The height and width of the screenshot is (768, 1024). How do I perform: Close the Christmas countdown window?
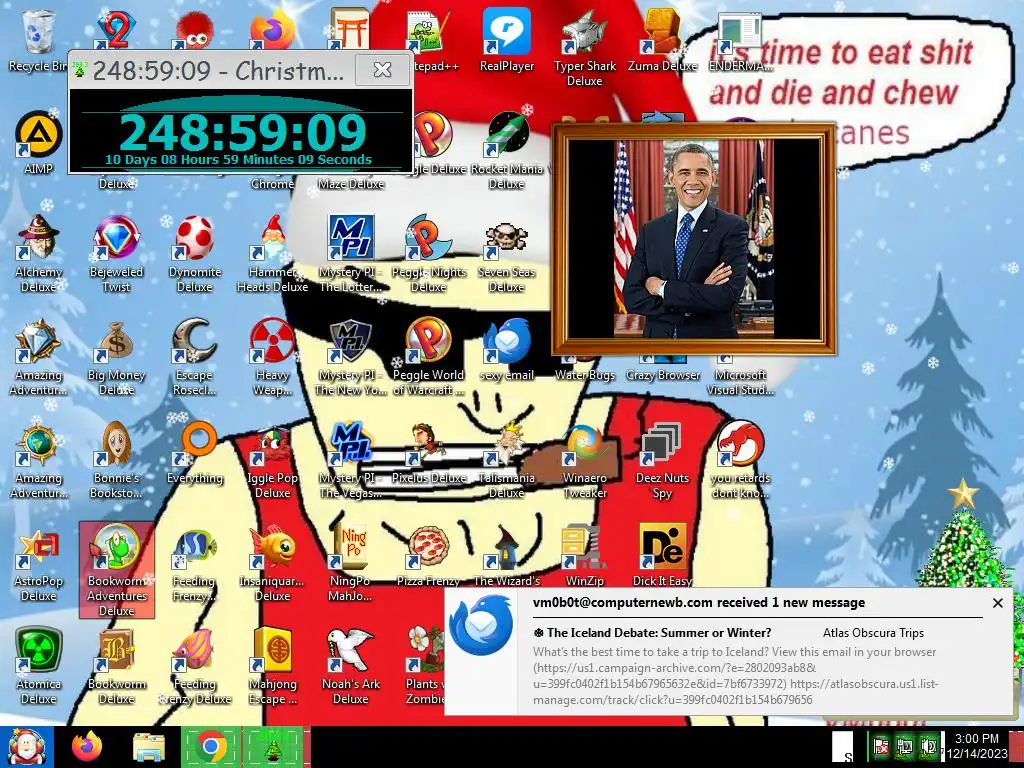pyautogui.click(x=382, y=70)
